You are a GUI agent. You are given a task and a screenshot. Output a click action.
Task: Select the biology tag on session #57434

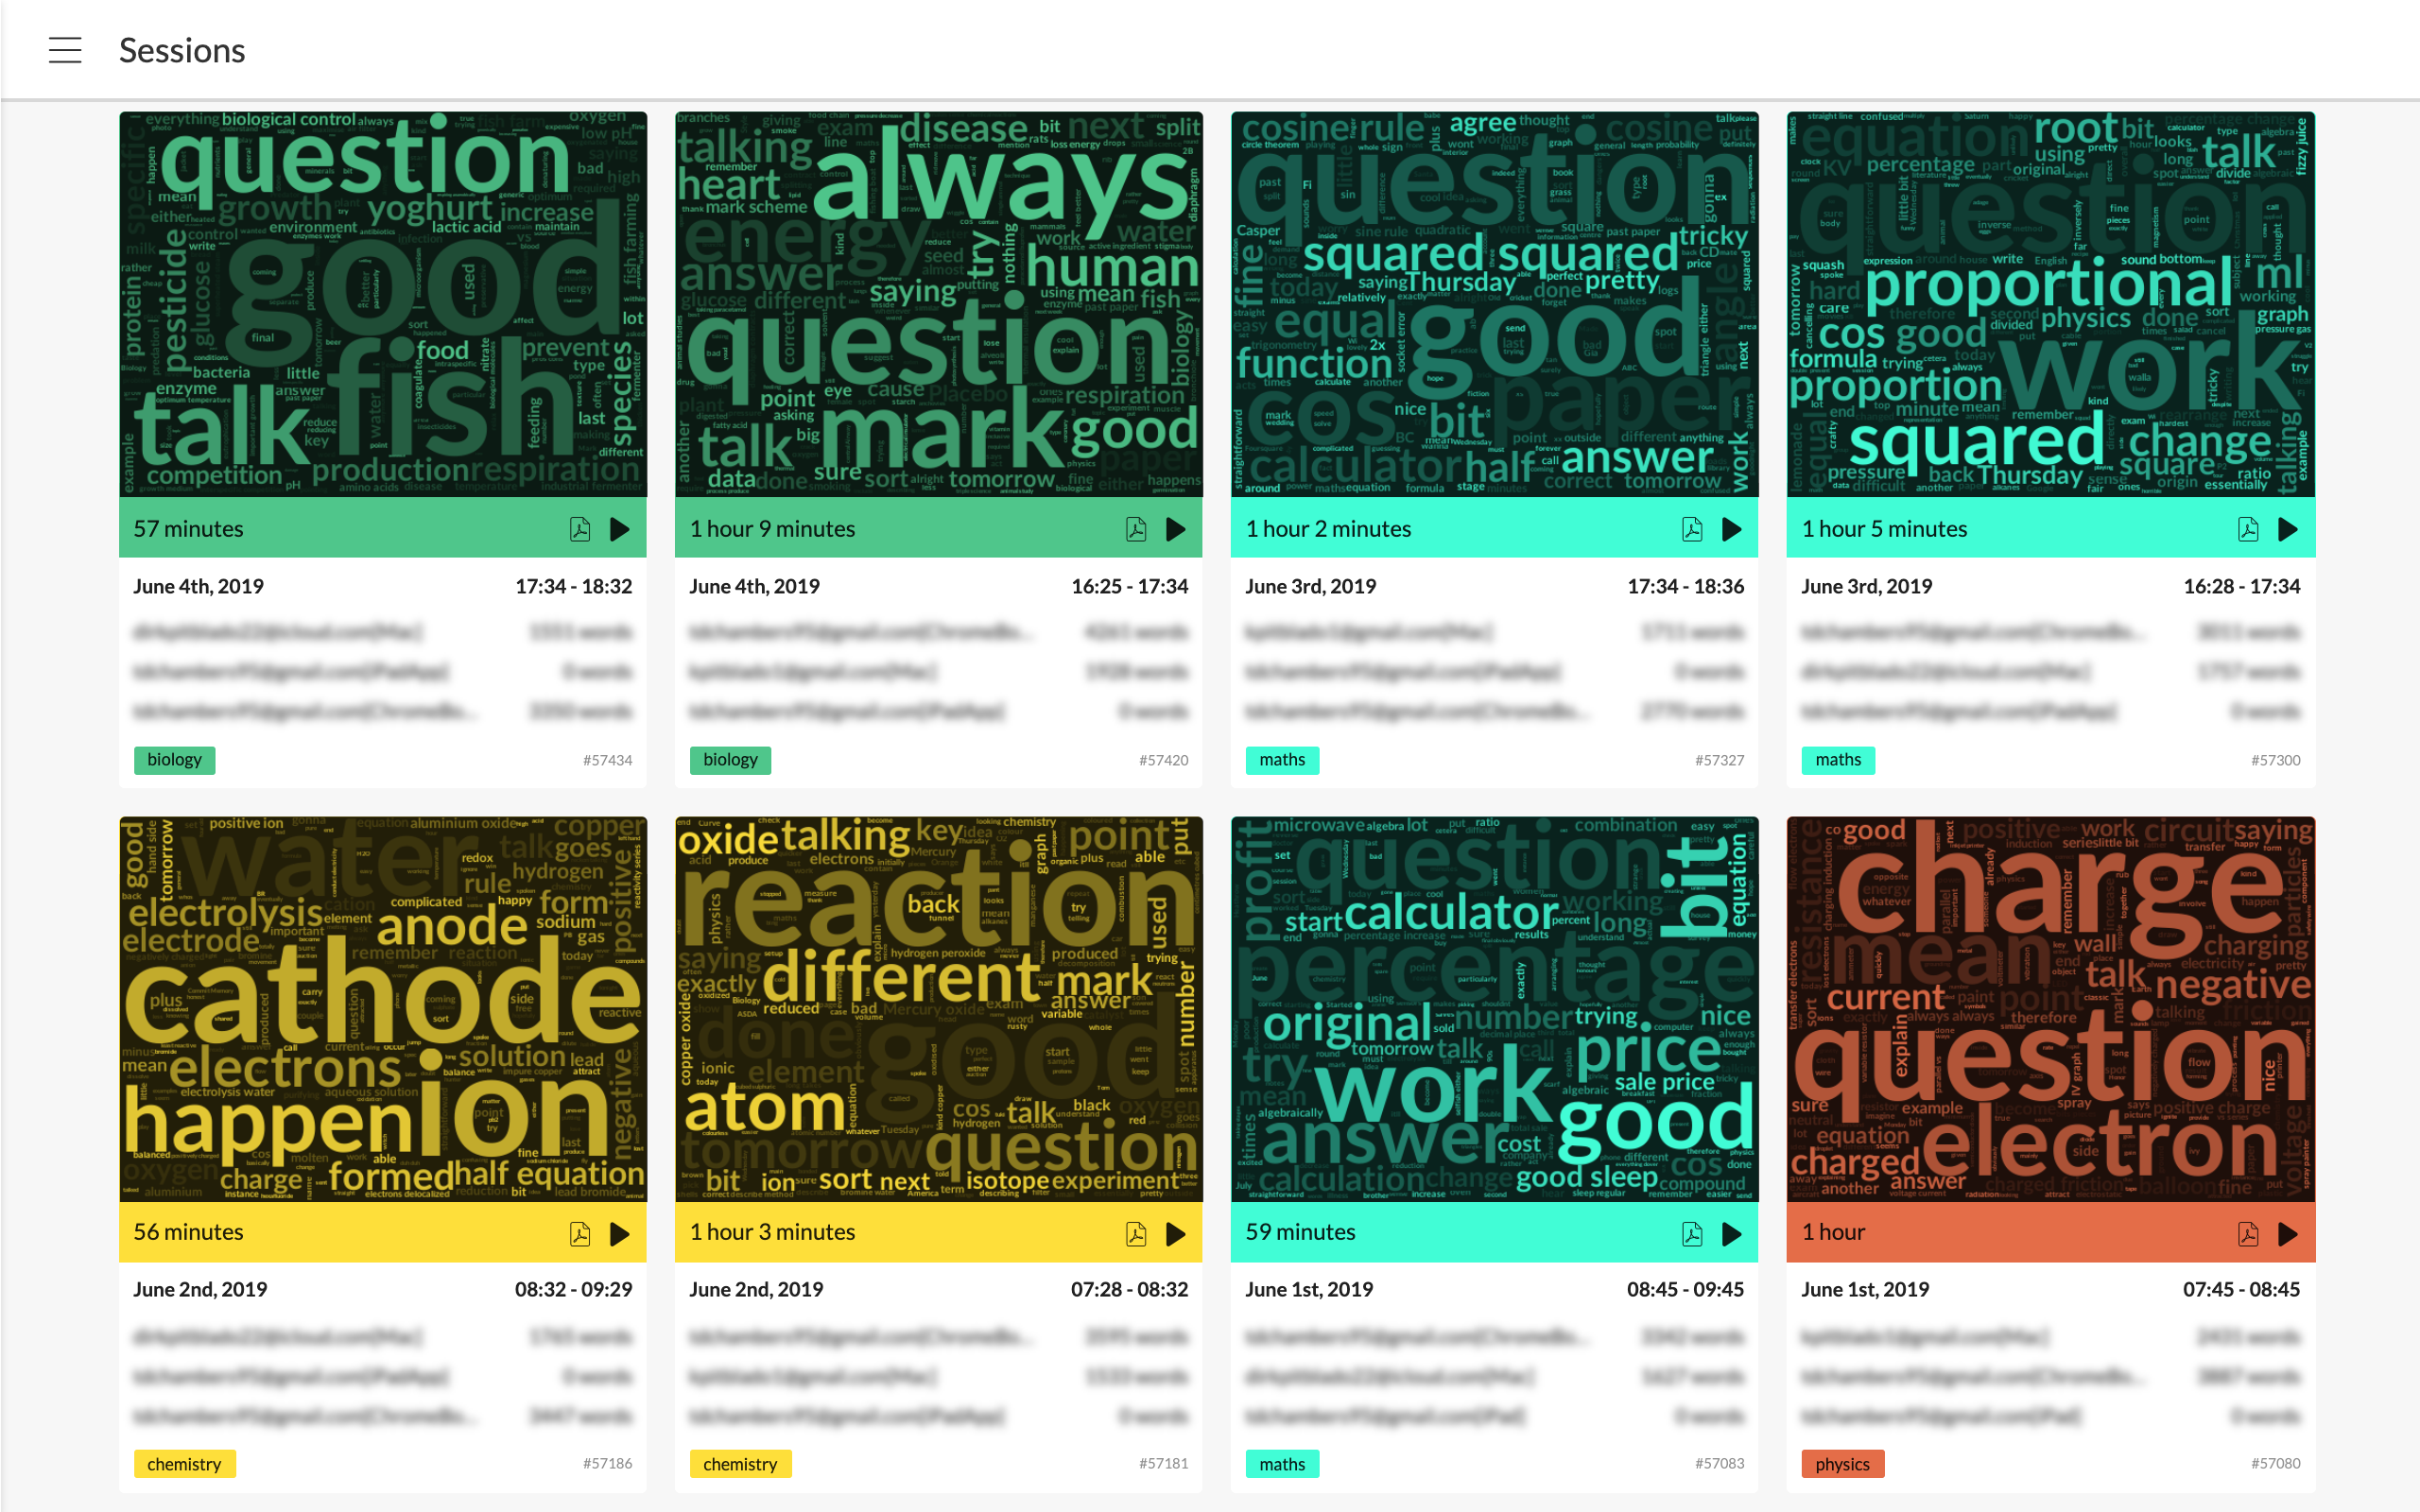[x=172, y=756]
